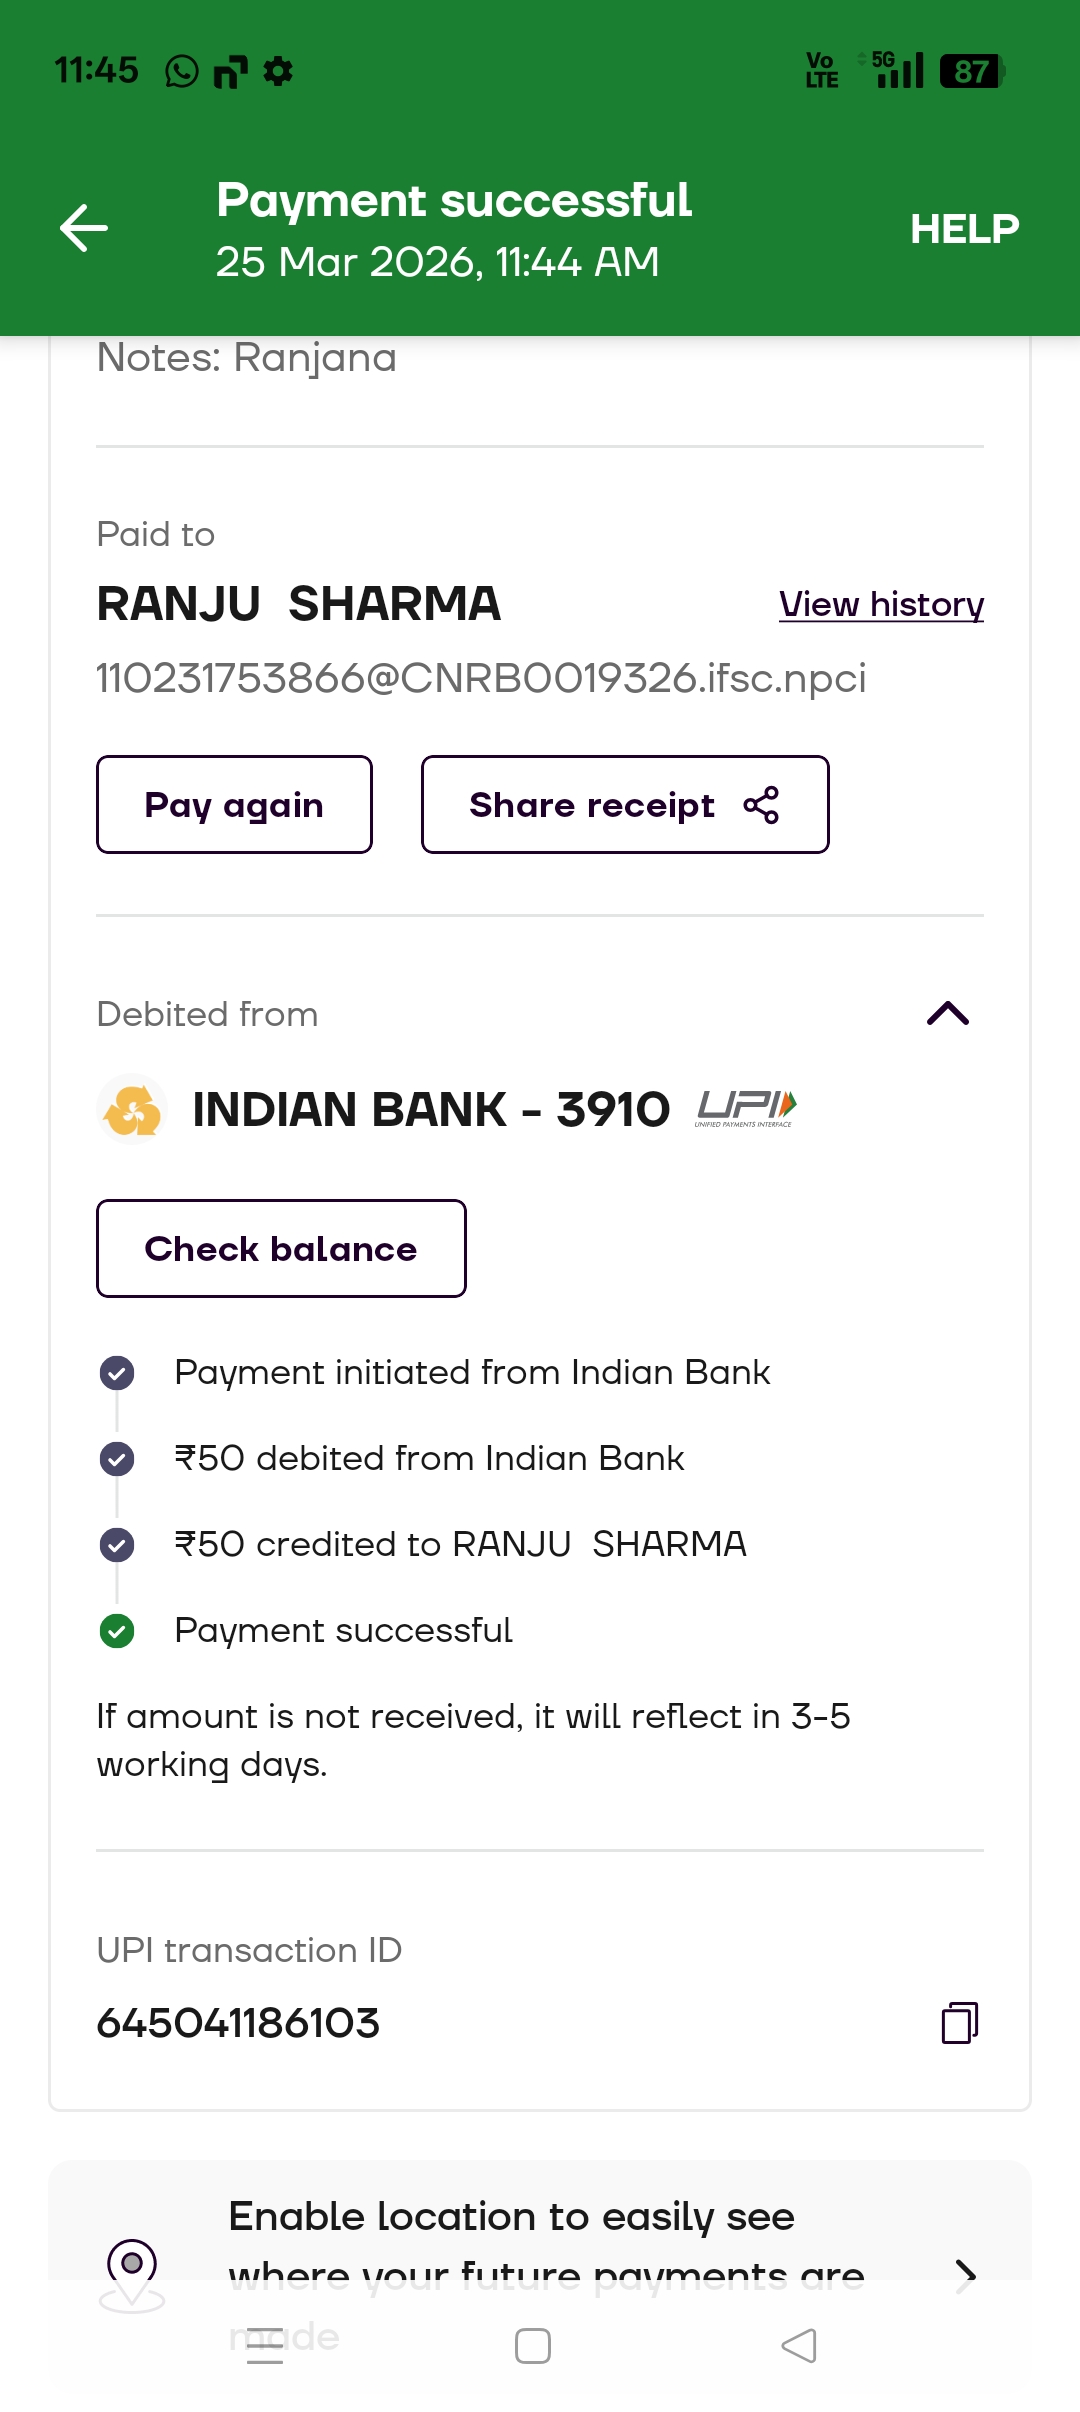Image resolution: width=1080 pixels, height=2412 pixels.
Task: Tap the green Payment successful checkmark
Action: pyautogui.click(x=117, y=1631)
